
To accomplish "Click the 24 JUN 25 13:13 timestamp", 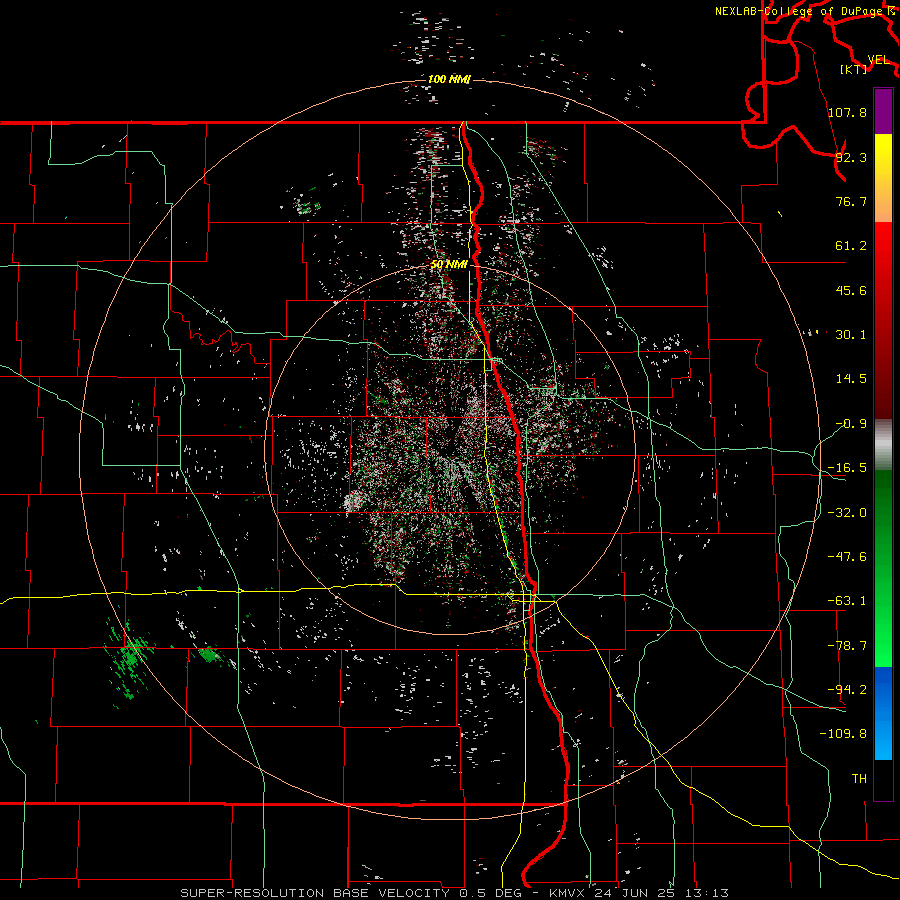I will (x=662, y=893).
